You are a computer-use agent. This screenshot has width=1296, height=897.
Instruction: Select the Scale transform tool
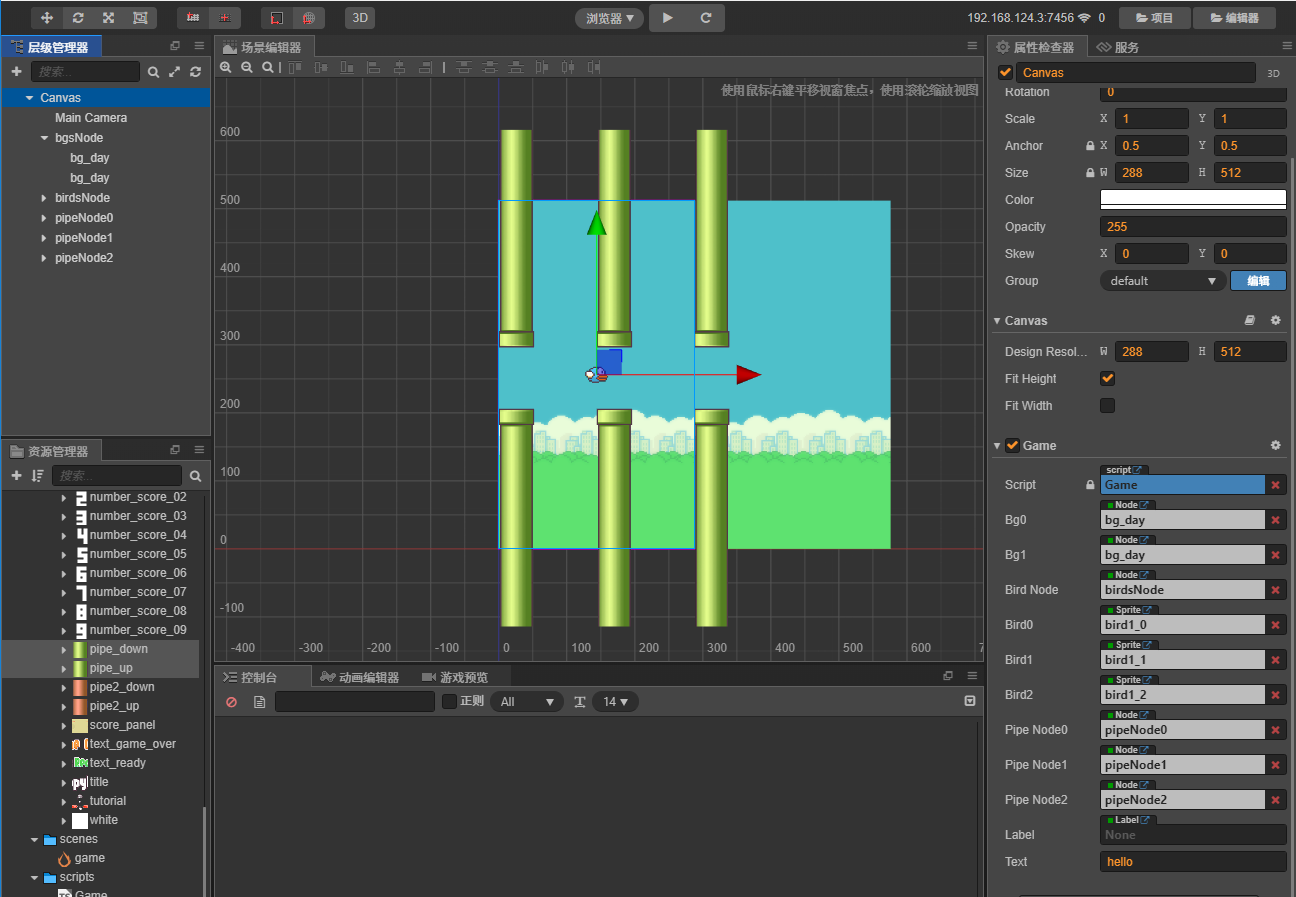(x=108, y=18)
